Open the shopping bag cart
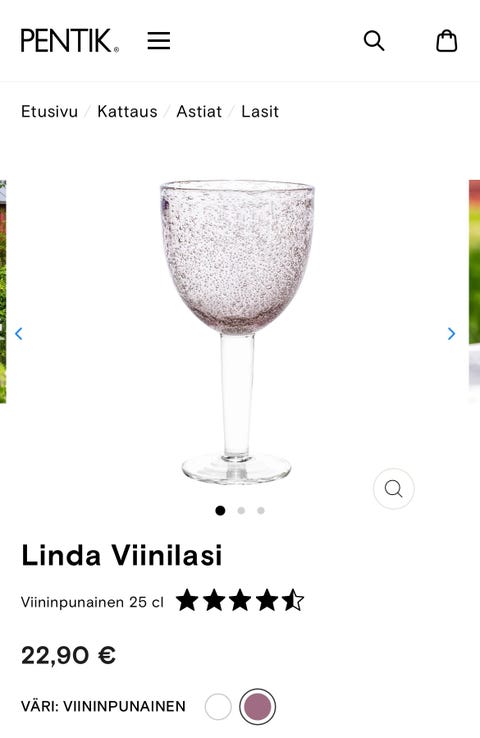 pos(446,41)
